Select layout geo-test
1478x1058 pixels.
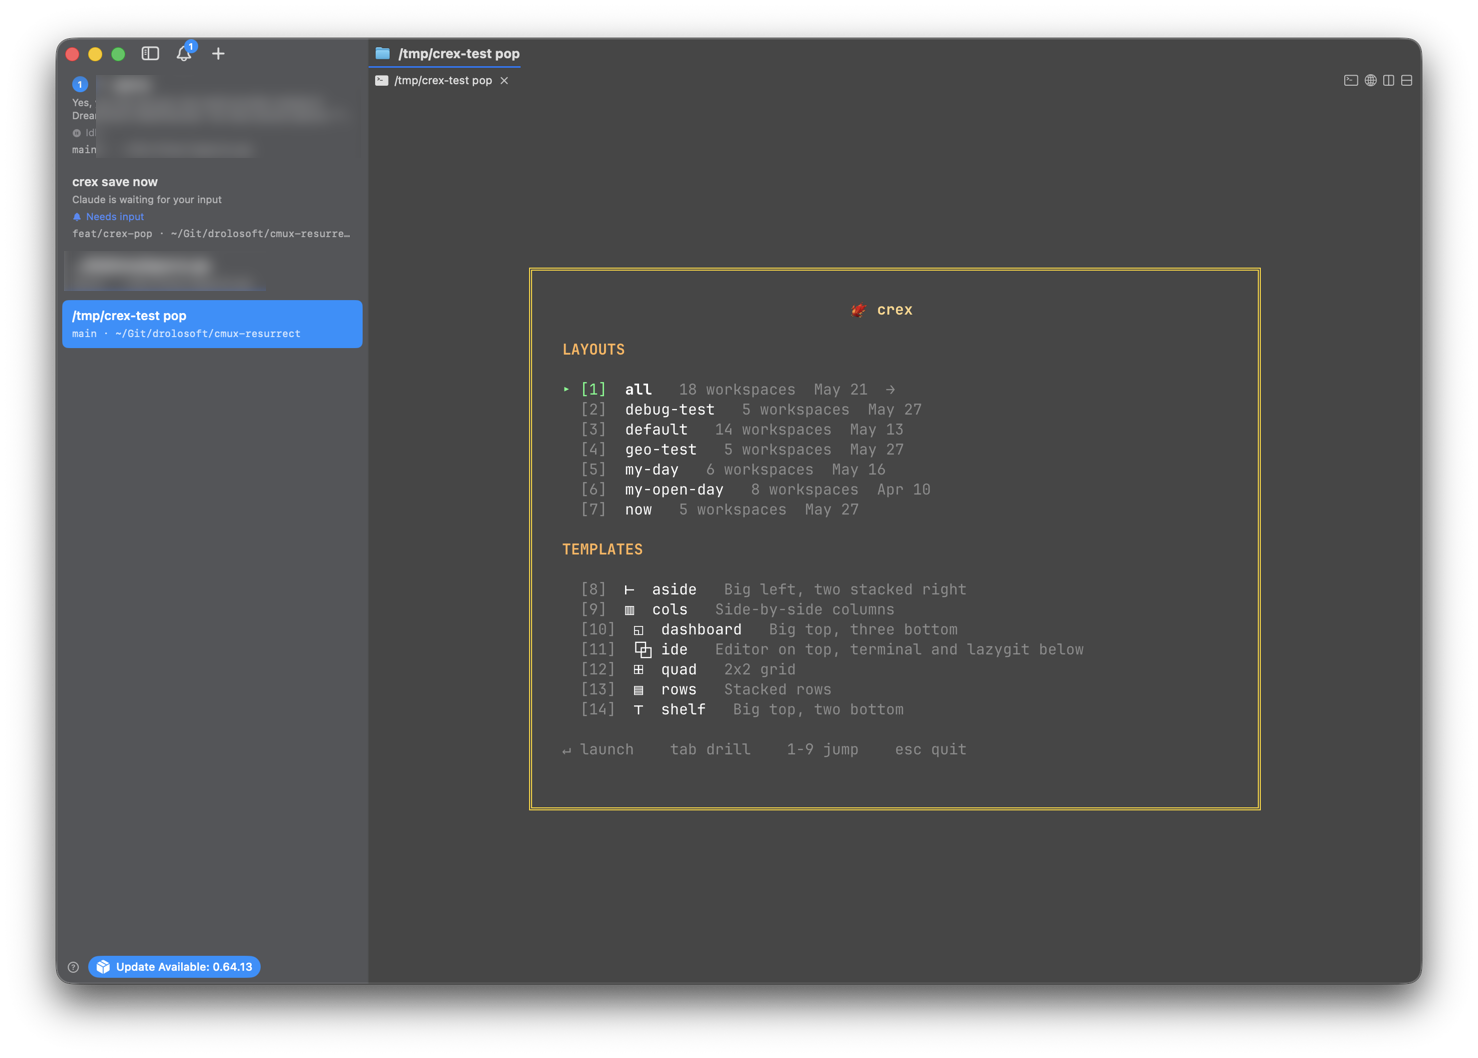click(x=742, y=450)
